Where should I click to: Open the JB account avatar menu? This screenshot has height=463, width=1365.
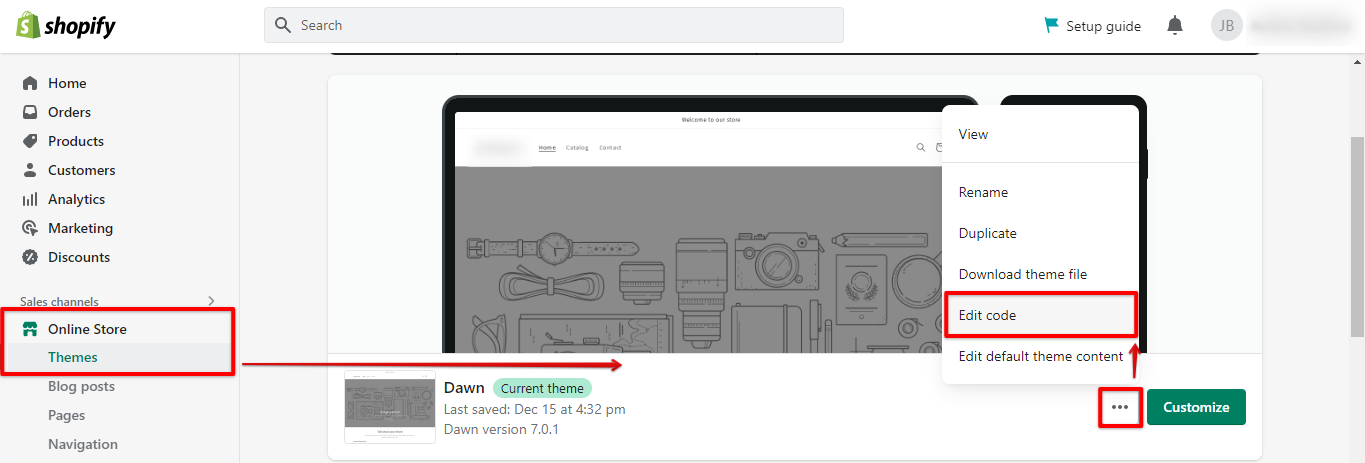pos(1227,25)
